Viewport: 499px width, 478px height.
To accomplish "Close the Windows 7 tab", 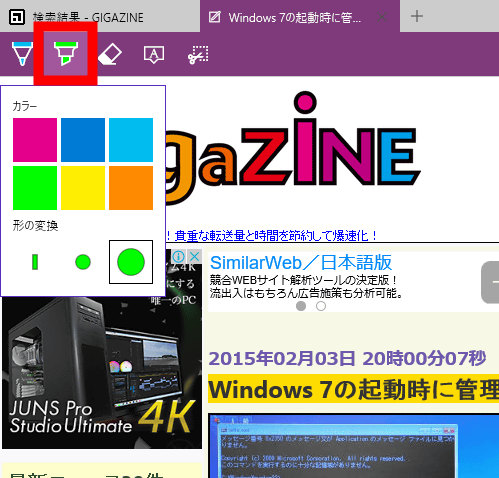I will [382, 17].
